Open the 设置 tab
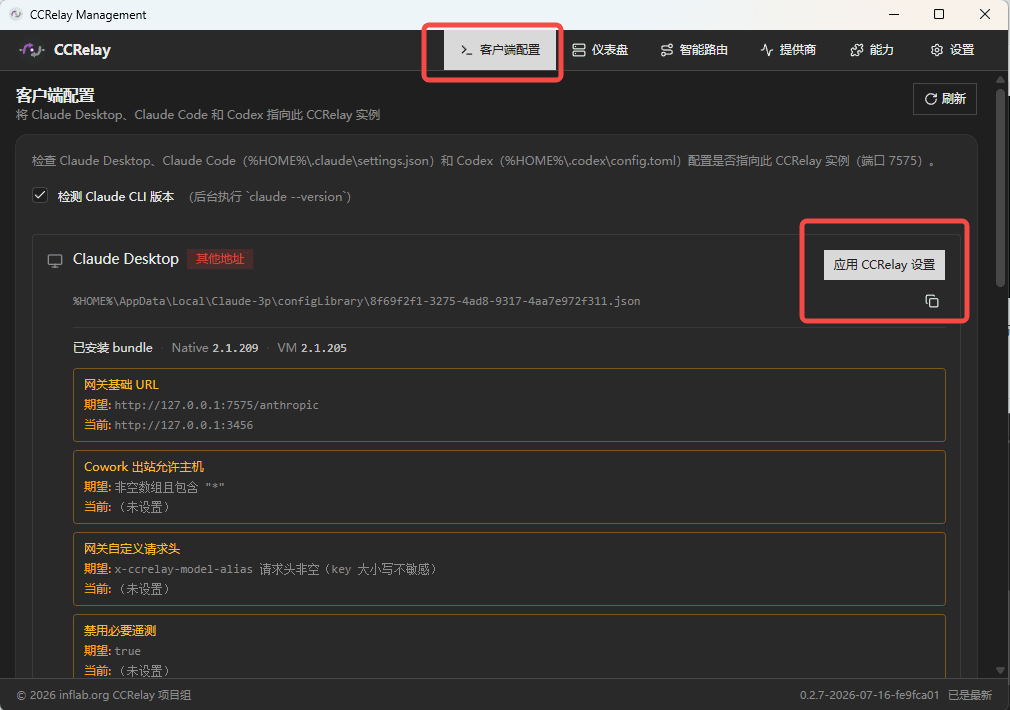 point(953,50)
